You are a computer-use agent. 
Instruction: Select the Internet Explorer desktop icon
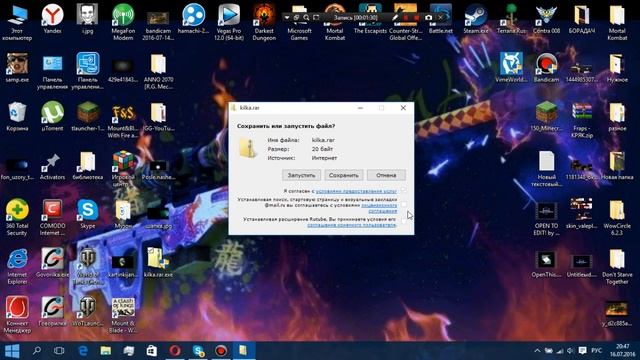coord(17,267)
